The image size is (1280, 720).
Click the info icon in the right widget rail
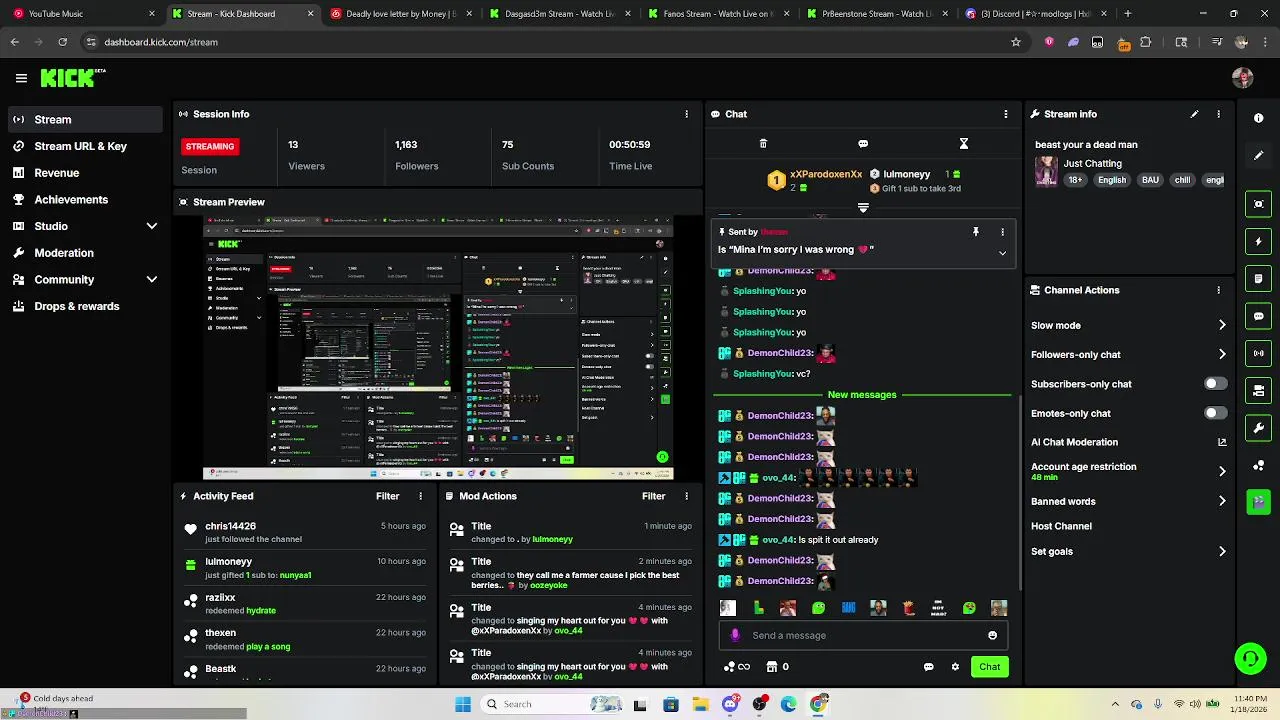1258,118
